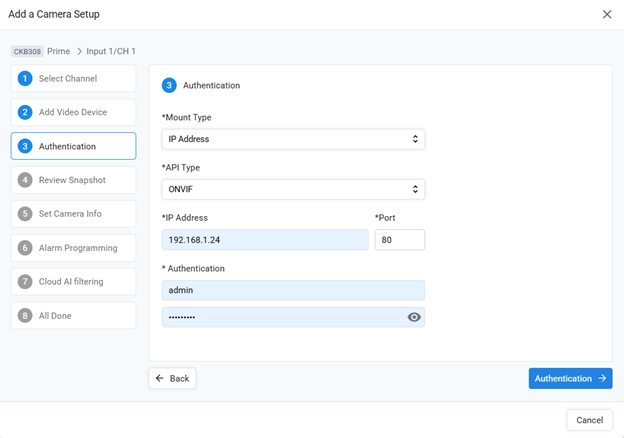Image resolution: width=624 pixels, height=438 pixels.
Task: Click the CKB308 device tag in breadcrumb
Action: click(x=27, y=51)
